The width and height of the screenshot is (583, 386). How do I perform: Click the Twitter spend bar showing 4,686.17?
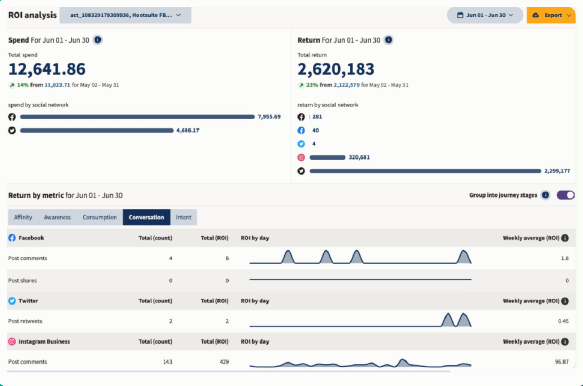[x=97, y=131]
